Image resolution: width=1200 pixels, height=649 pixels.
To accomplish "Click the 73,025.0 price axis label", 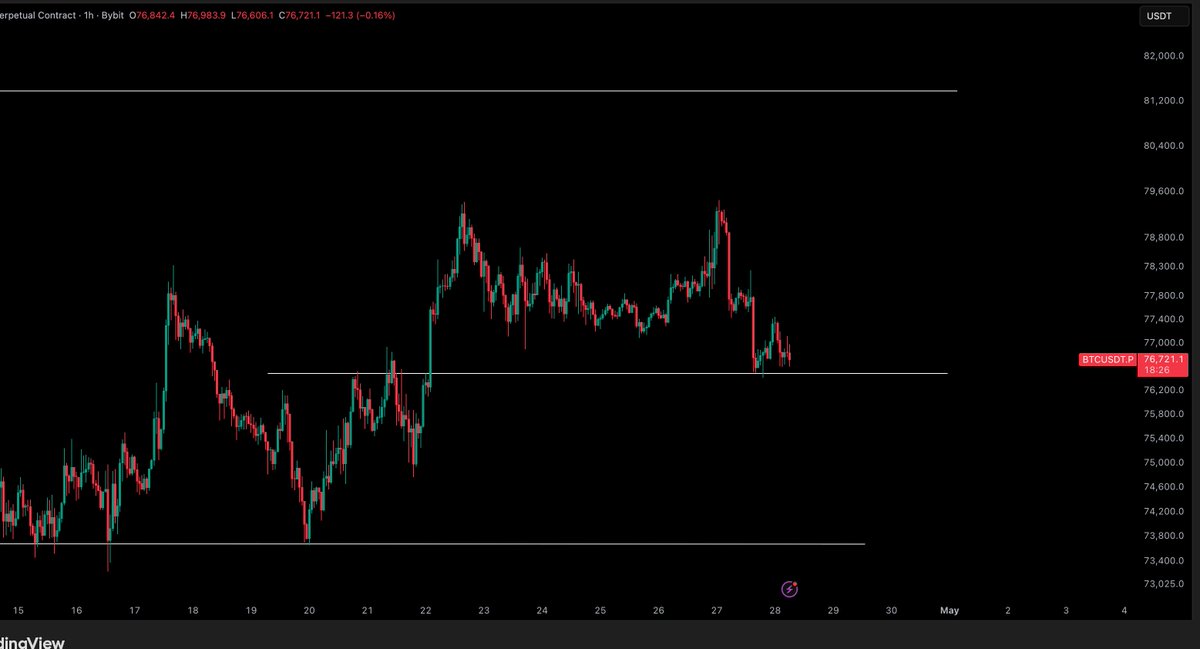I will [1163, 584].
